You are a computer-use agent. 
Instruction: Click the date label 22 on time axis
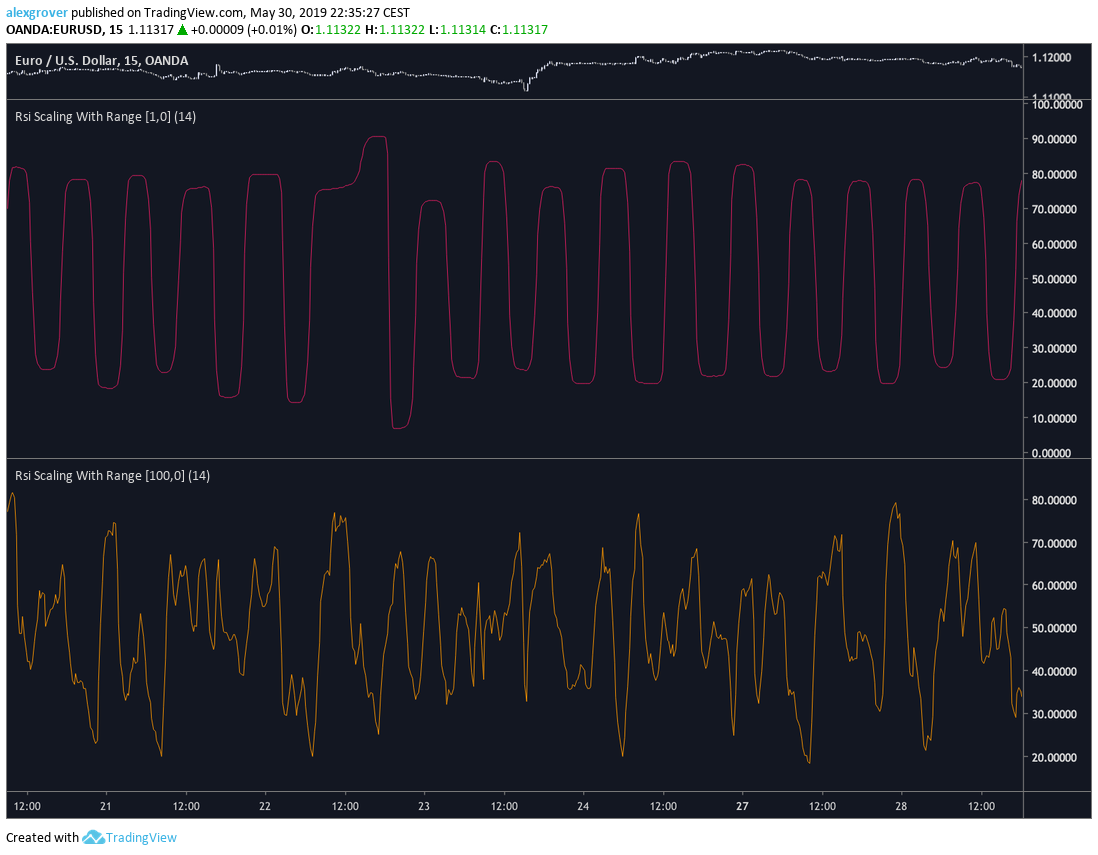coord(265,806)
